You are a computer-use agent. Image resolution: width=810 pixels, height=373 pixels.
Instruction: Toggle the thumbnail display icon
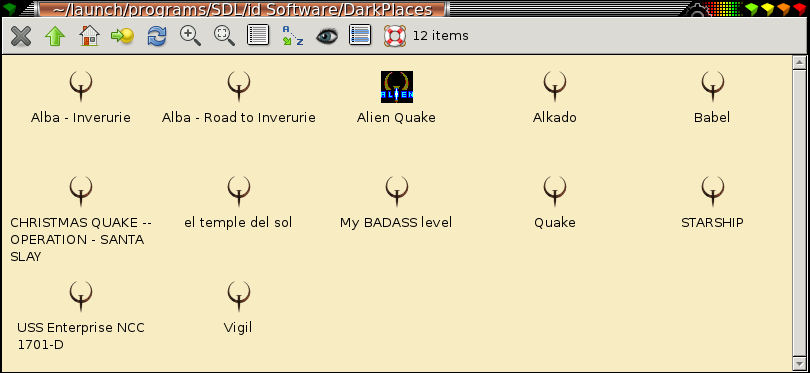tap(360, 36)
